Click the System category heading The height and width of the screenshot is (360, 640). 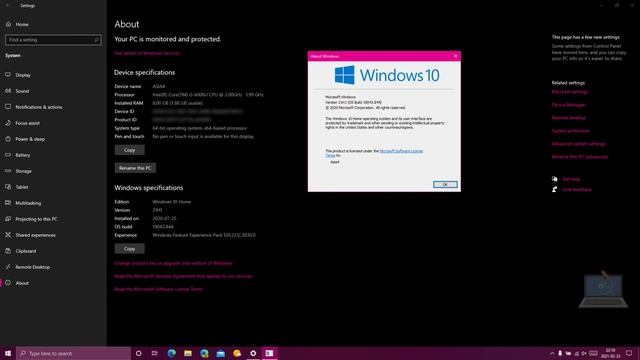[13, 56]
